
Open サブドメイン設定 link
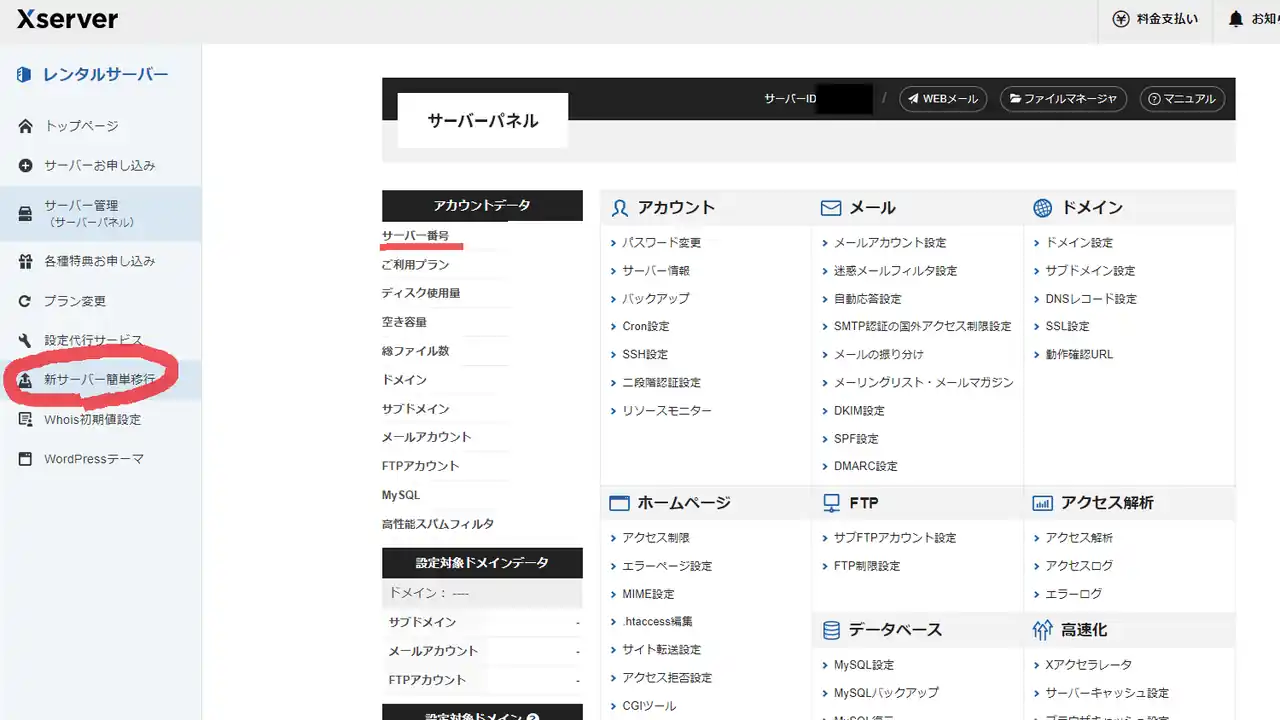point(1090,271)
